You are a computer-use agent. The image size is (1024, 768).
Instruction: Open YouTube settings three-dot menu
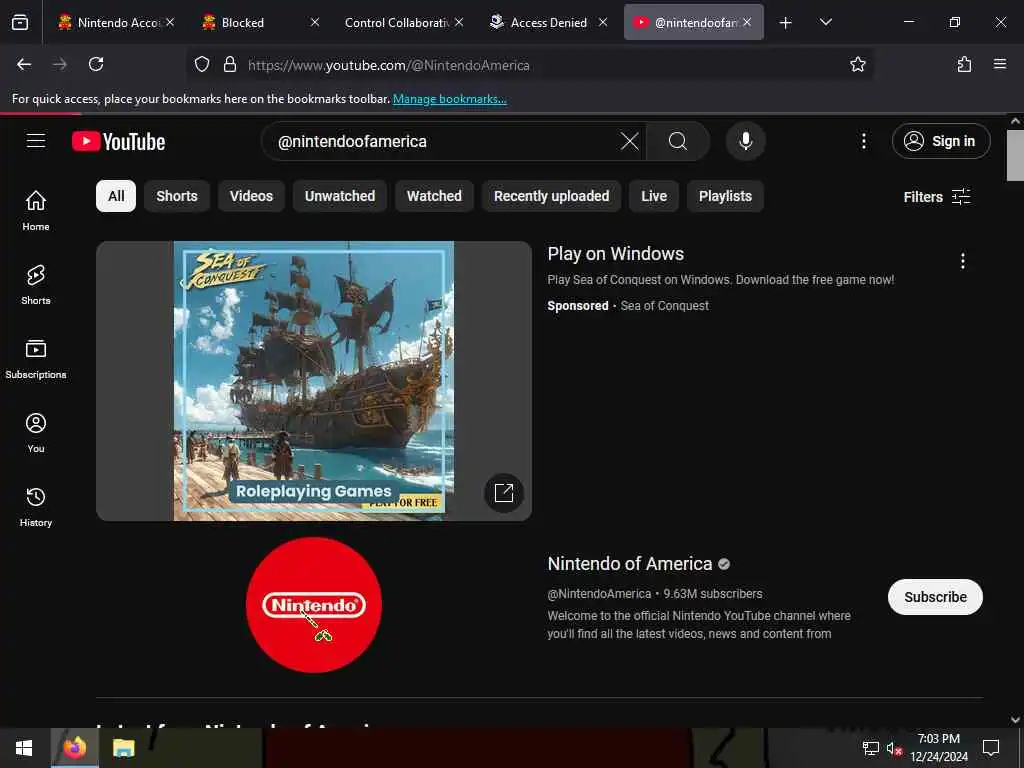[863, 141]
